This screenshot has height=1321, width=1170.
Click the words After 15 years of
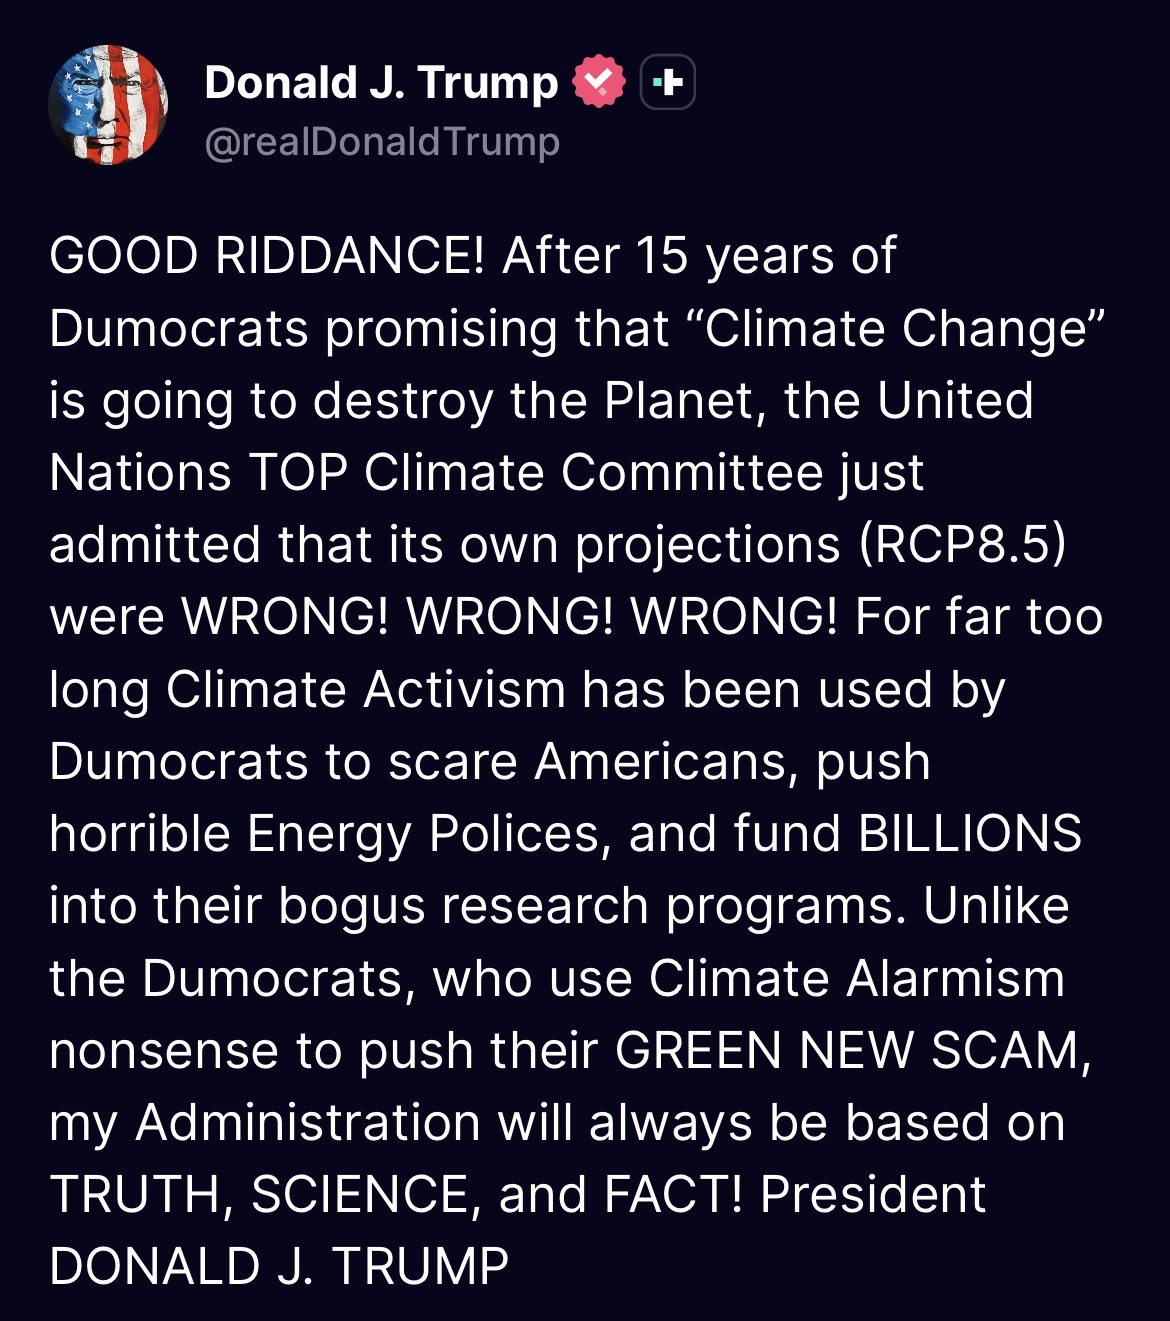699,256
